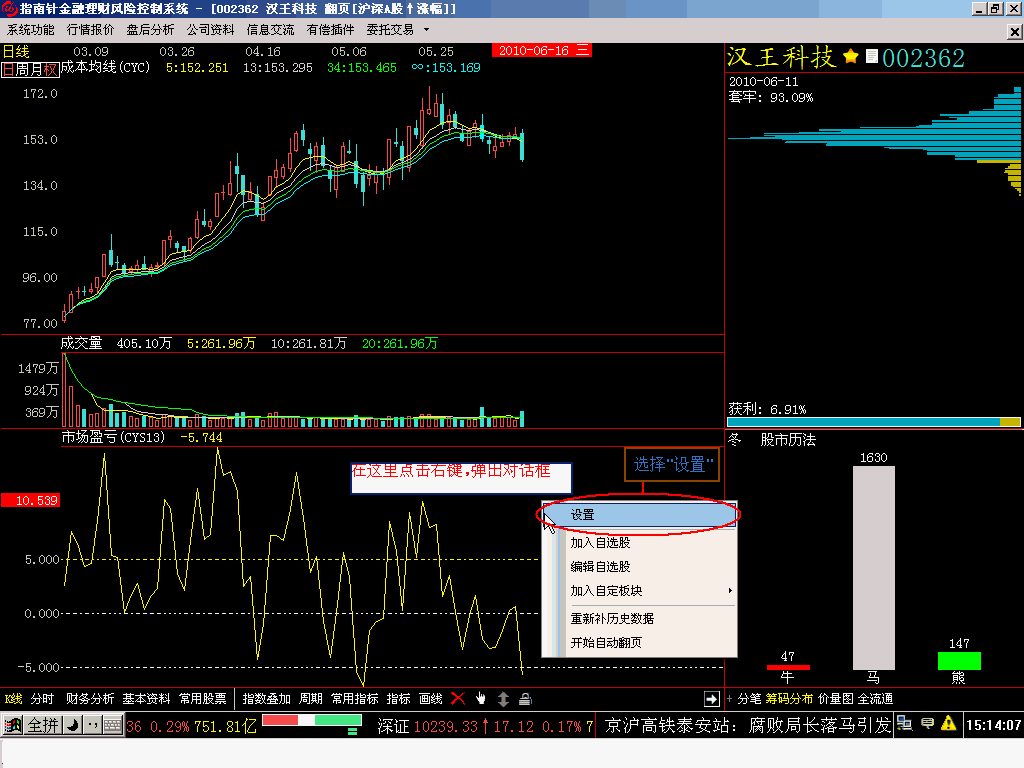The height and width of the screenshot is (768, 1024).
Task: Click the '全拼' input mode button
Action: (x=43, y=725)
